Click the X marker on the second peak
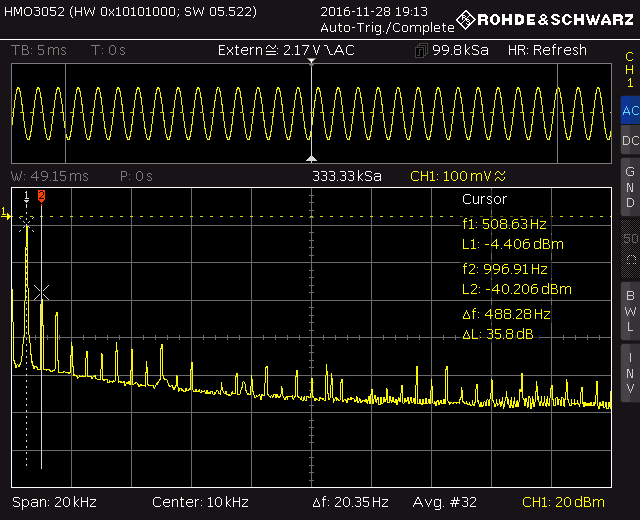640x520 pixels. [41, 293]
